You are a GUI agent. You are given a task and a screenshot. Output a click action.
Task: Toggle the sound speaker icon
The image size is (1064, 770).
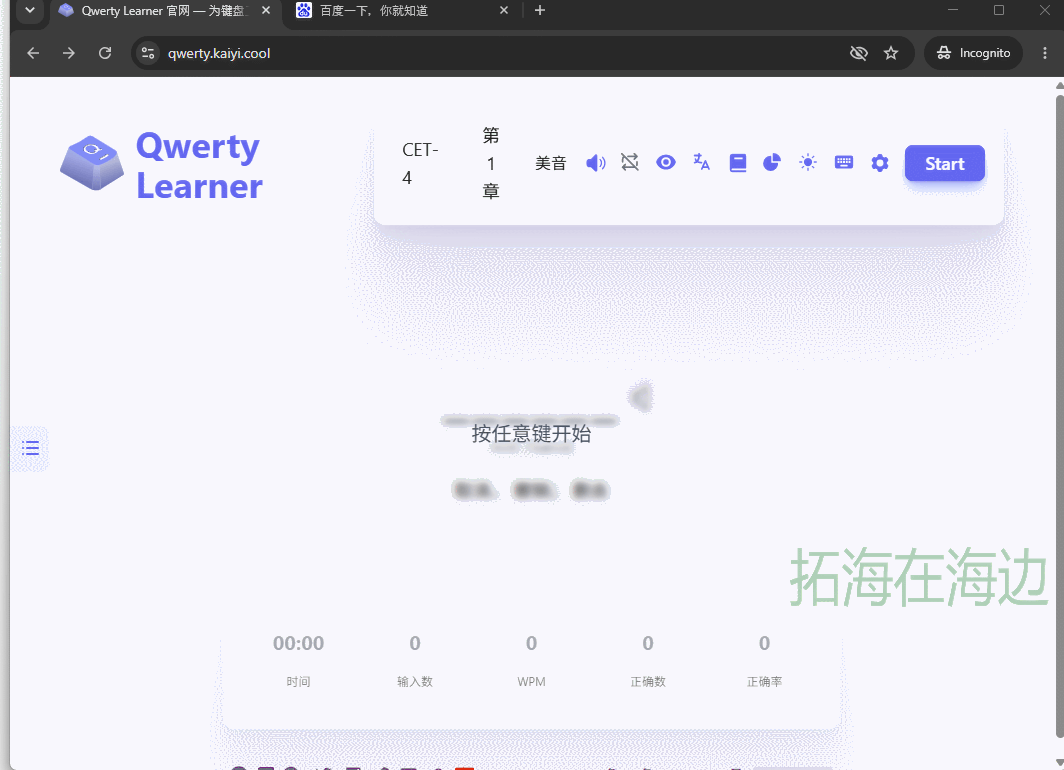pos(595,163)
